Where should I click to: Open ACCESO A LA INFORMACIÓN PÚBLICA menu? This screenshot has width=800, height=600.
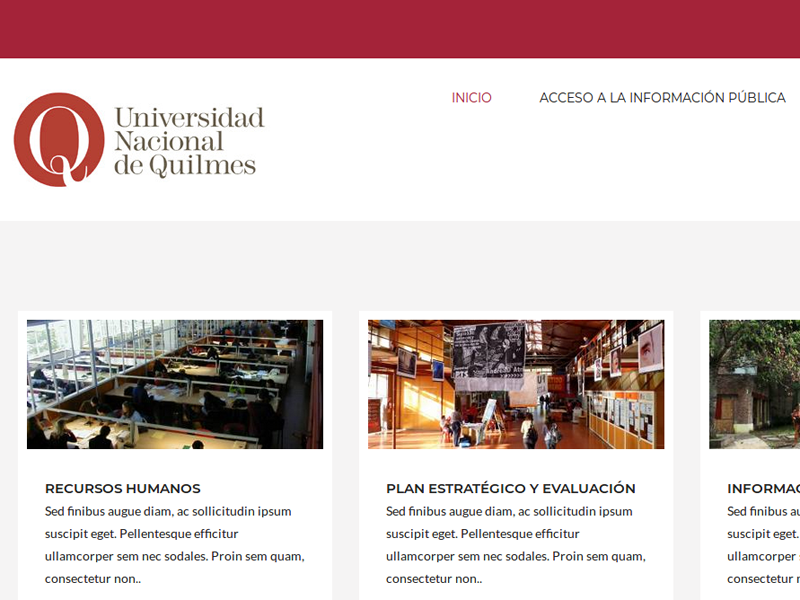[662, 97]
